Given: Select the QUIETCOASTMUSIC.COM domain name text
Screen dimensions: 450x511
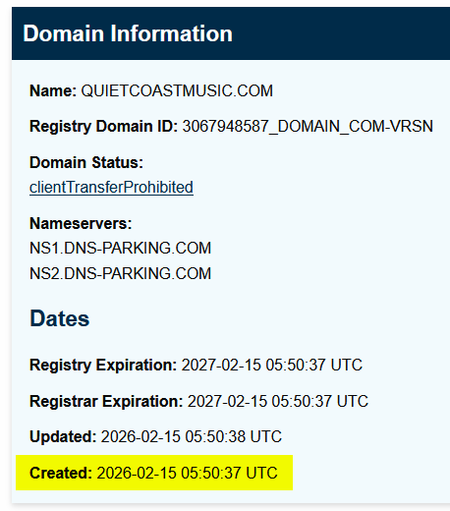Looking at the screenshot, I should [177, 91].
